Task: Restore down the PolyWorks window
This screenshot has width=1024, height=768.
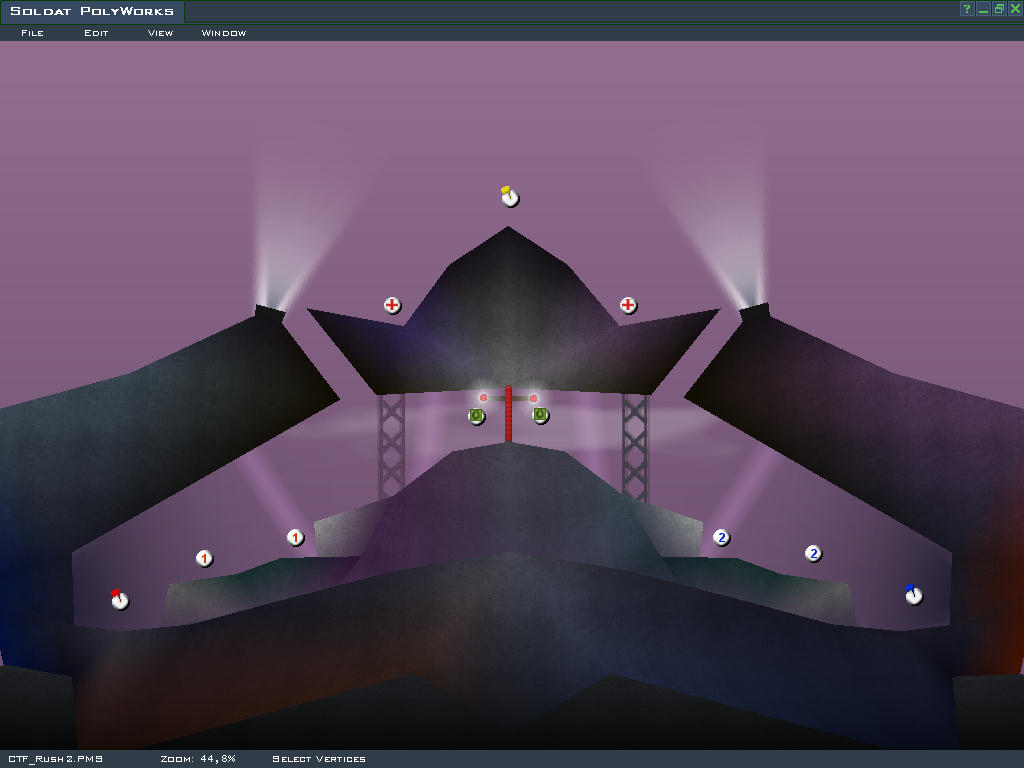Action: 999,9
